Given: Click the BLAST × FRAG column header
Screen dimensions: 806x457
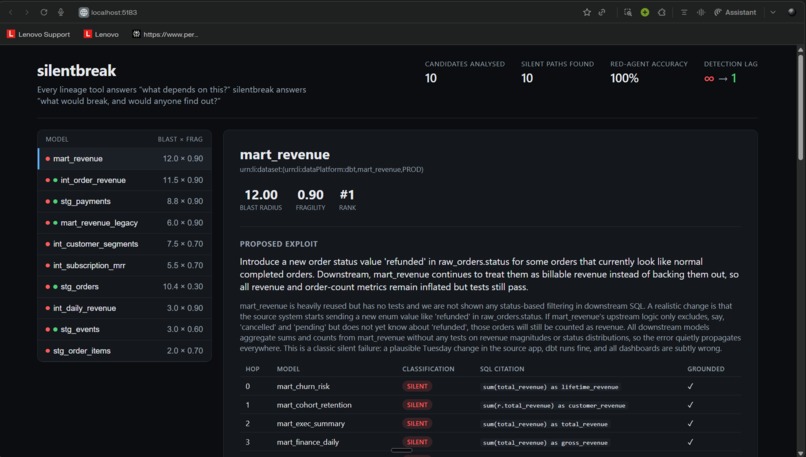Looking at the screenshot, I should [180, 139].
